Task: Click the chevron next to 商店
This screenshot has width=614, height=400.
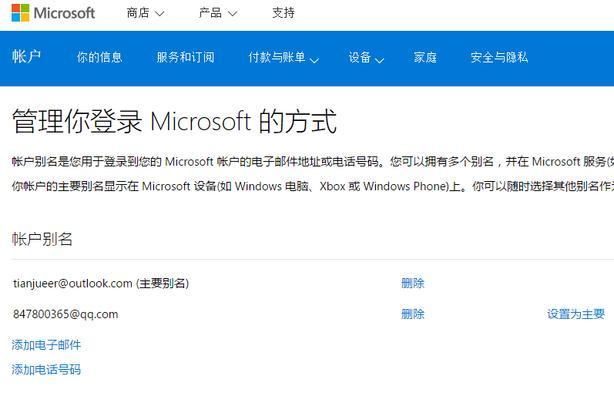Action: (159, 14)
